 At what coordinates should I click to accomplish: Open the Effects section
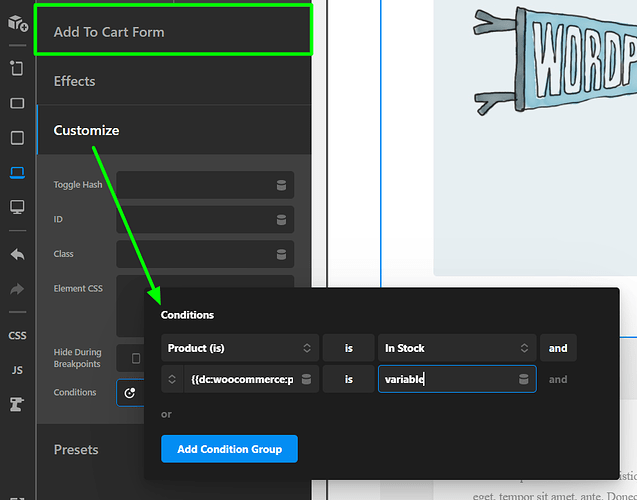pyautogui.click(x=174, y=81)
